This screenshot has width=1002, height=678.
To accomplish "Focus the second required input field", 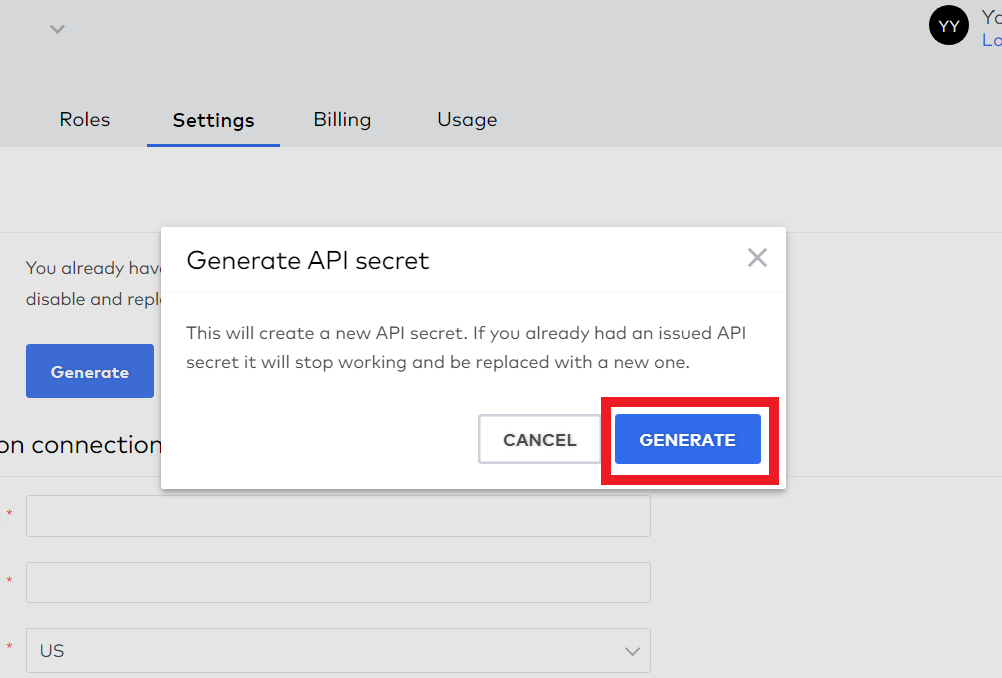I will tap(337, 582).
